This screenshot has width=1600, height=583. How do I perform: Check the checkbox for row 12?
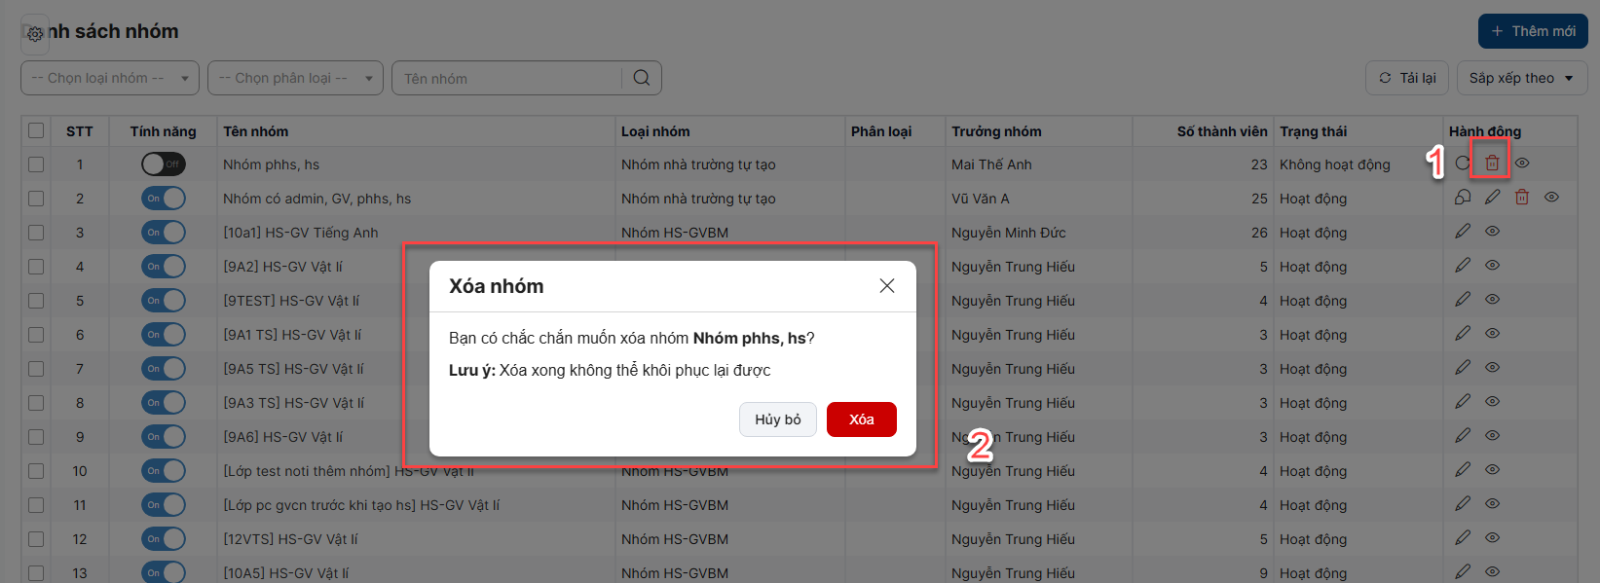coord(37,539)
